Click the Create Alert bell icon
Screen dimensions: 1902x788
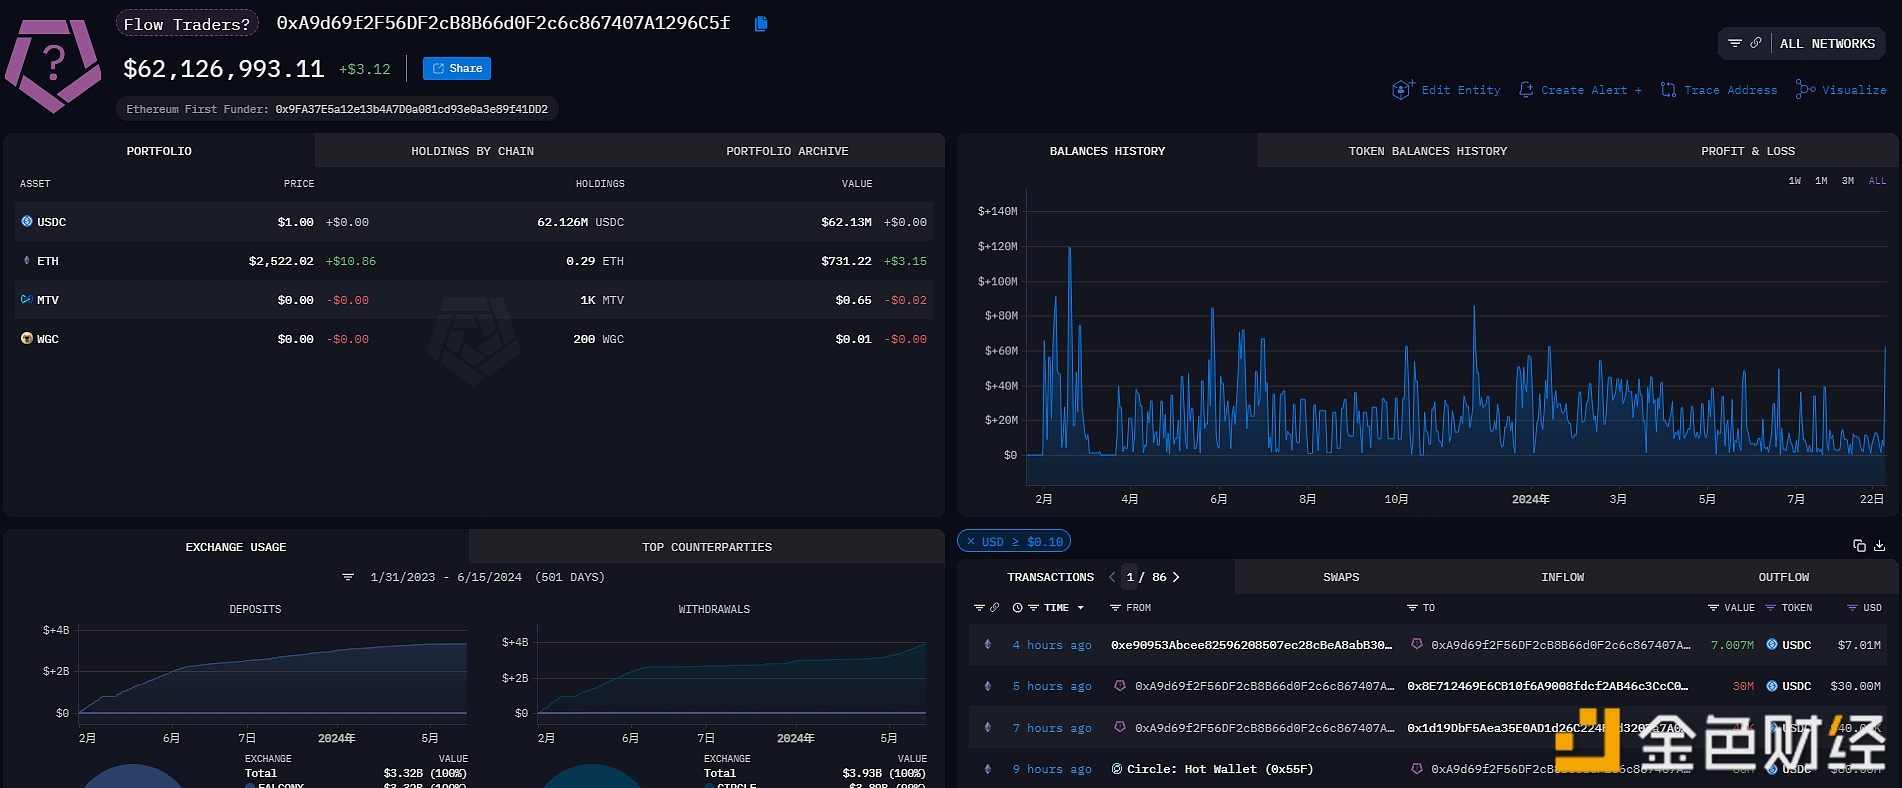tap(1526, 90)
